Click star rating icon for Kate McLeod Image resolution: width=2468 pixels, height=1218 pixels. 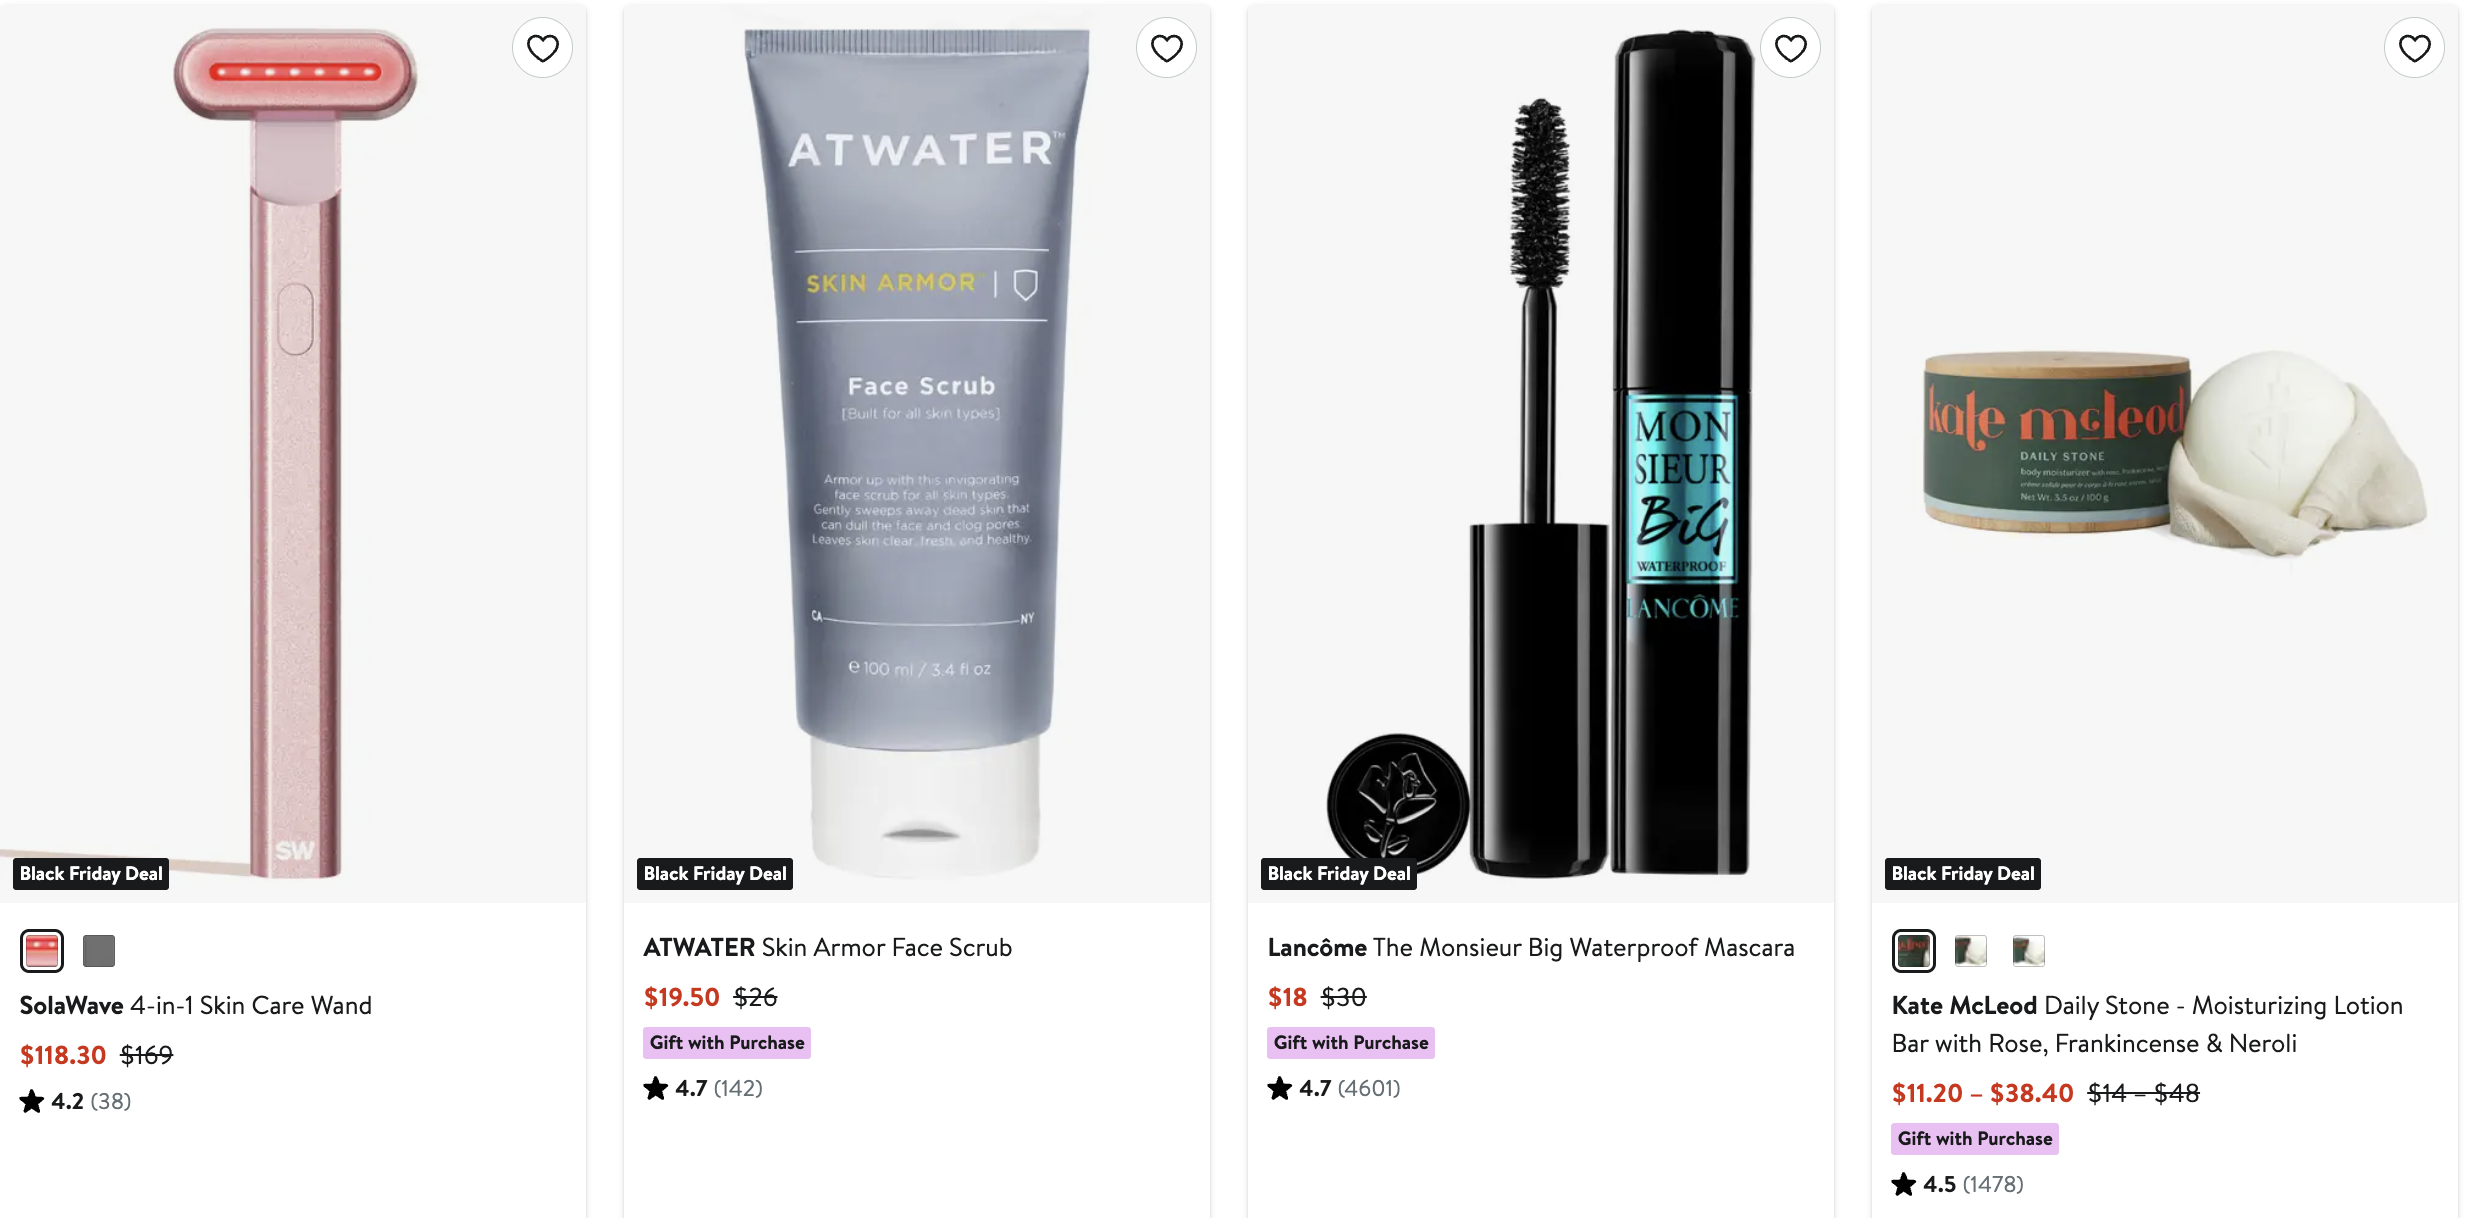point(1904,1184)
